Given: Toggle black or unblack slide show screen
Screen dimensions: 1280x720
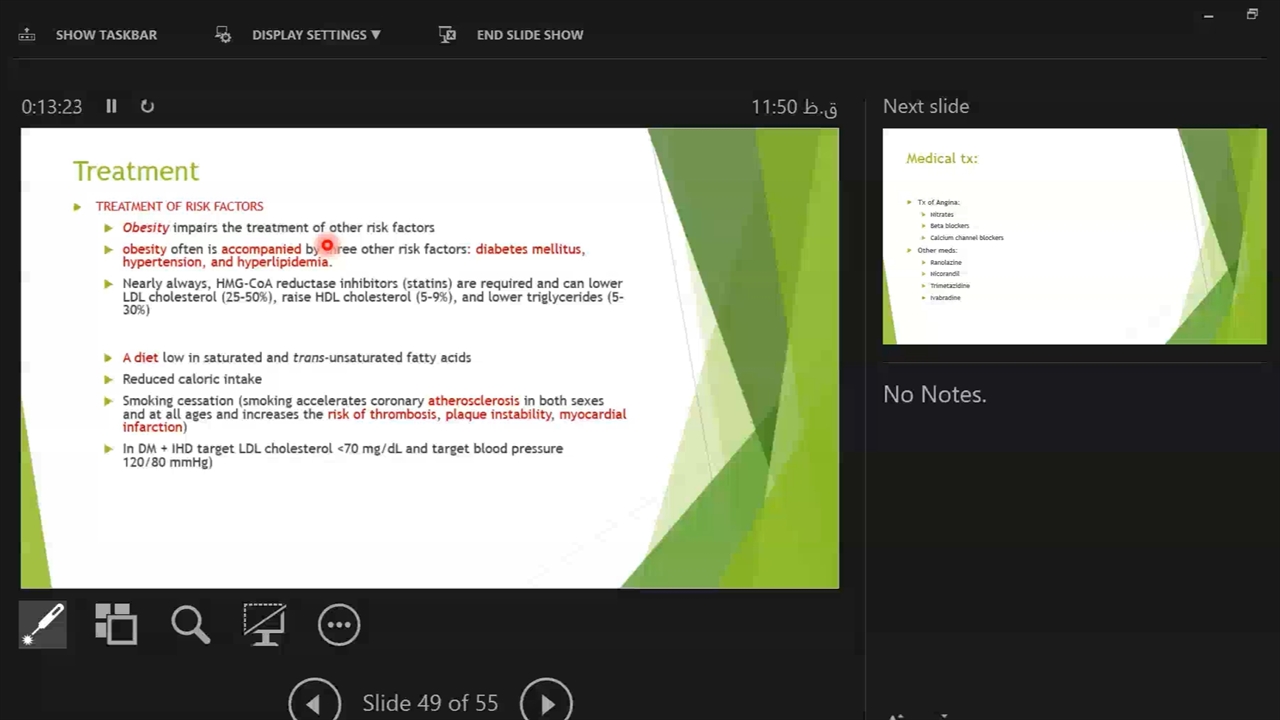Looking at the screenshot, I should (264, 625).
